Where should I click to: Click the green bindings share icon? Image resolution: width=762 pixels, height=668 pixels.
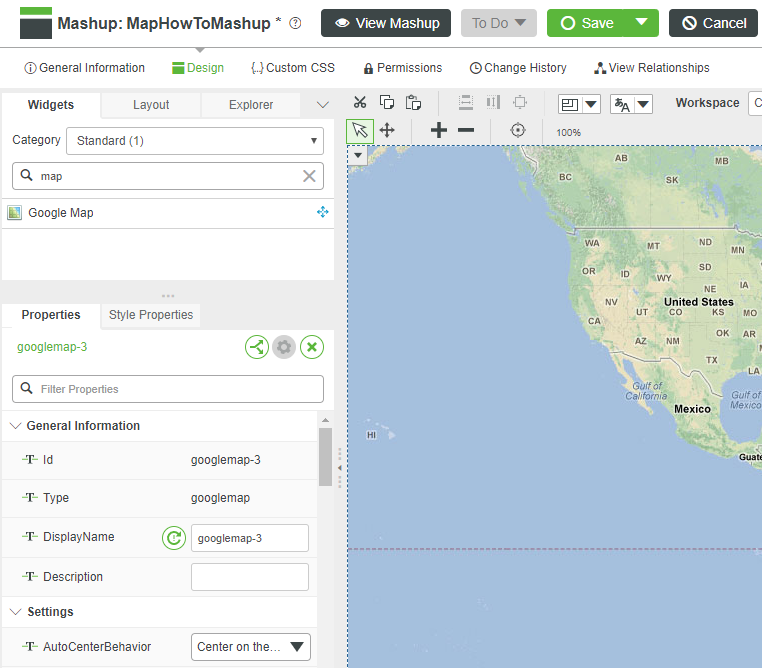point(257,347)
